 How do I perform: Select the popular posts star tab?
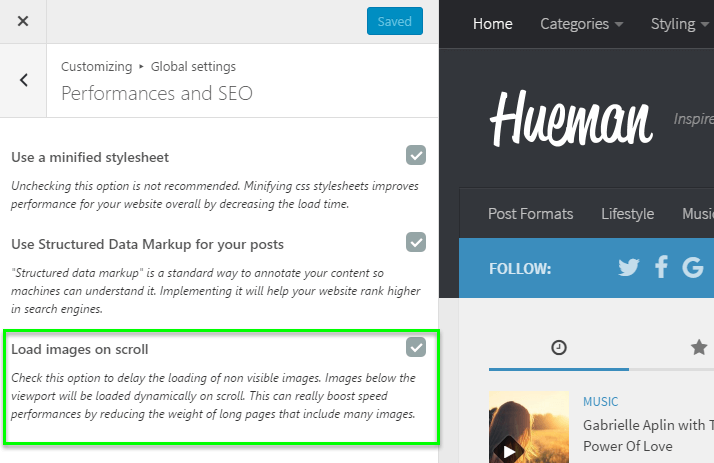699,347
